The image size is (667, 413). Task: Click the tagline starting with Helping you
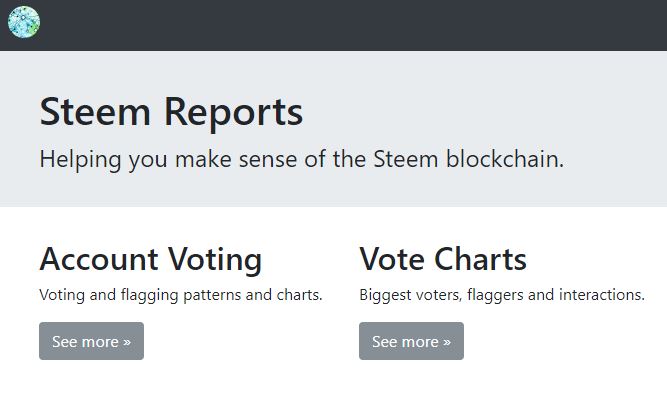pyautogui.click(x=301, y=159)
